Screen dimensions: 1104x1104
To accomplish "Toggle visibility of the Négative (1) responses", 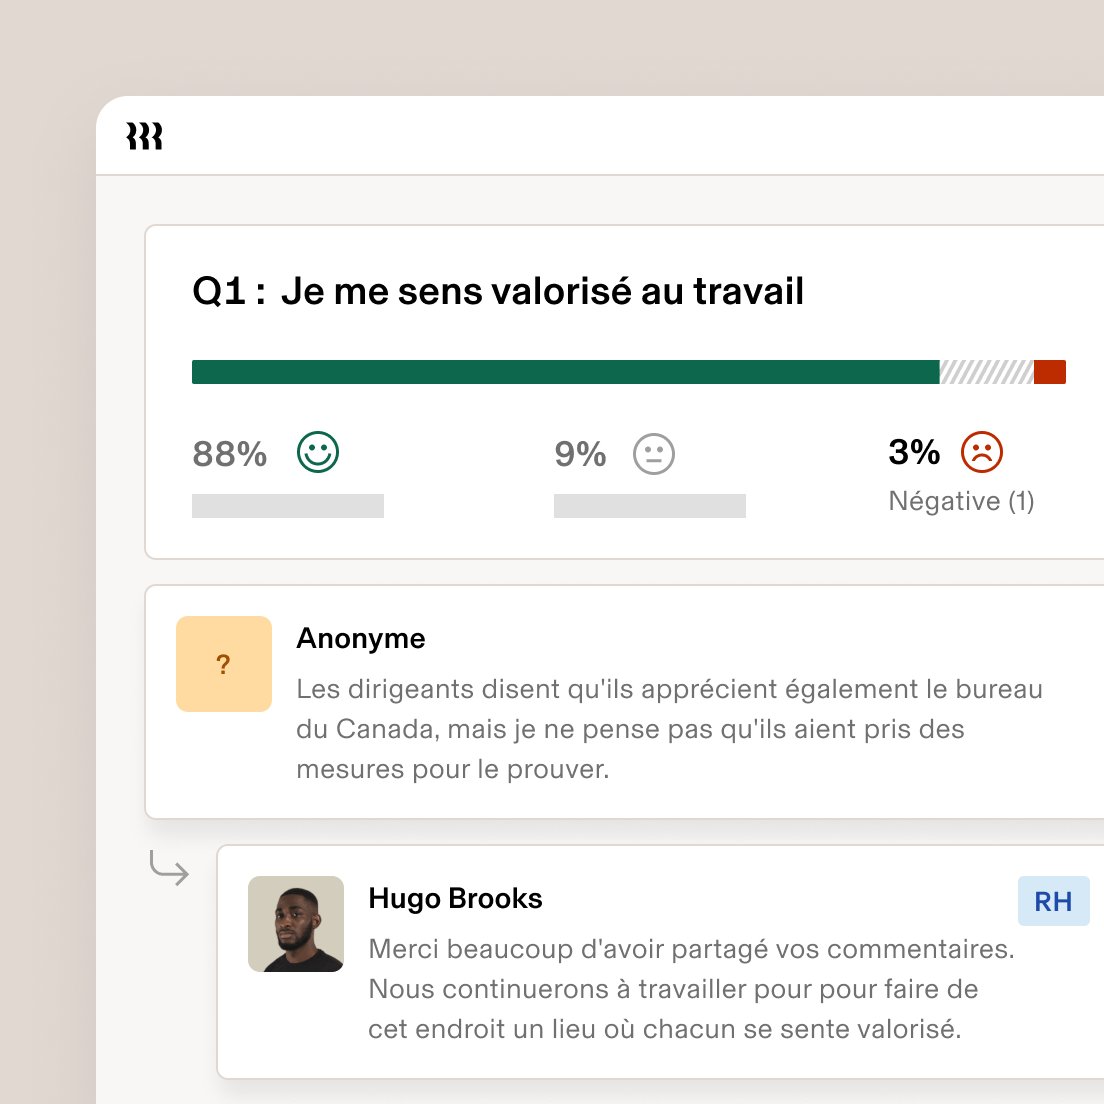I will pos(961,501).
